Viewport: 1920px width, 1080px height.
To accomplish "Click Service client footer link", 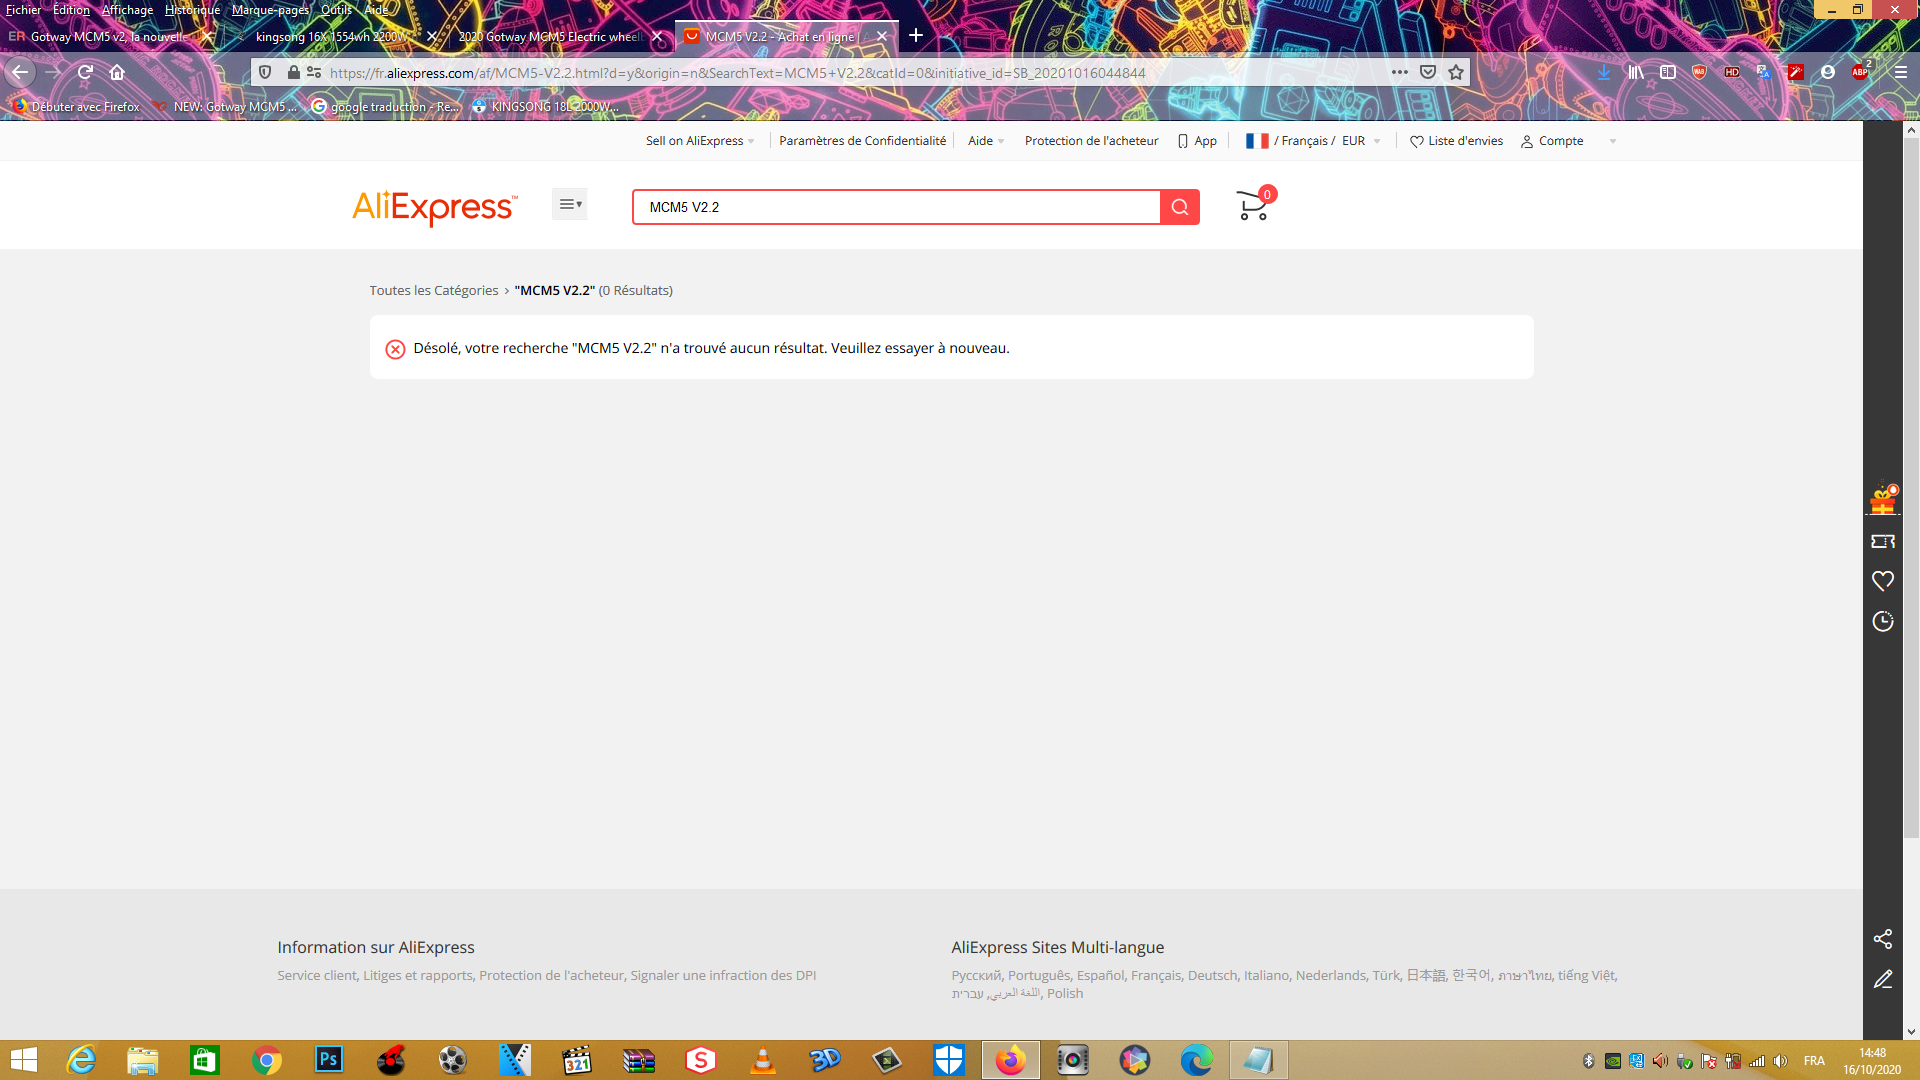I will [317, 975].
